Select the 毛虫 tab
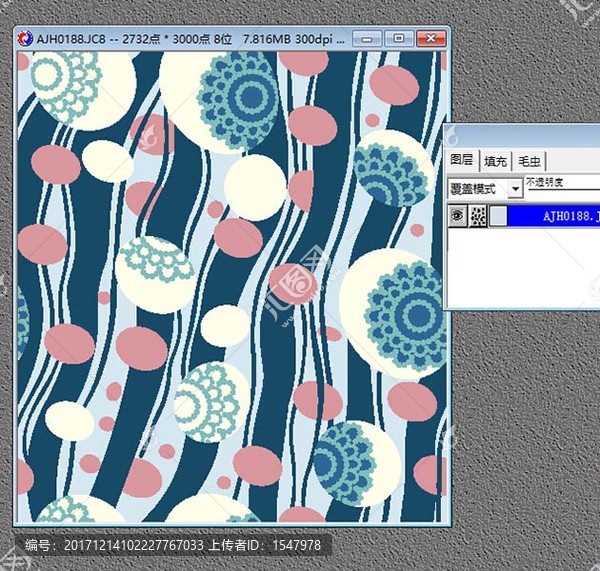This screenshot has width=600, height=571. pyautogui.click(x=529, y=161)
